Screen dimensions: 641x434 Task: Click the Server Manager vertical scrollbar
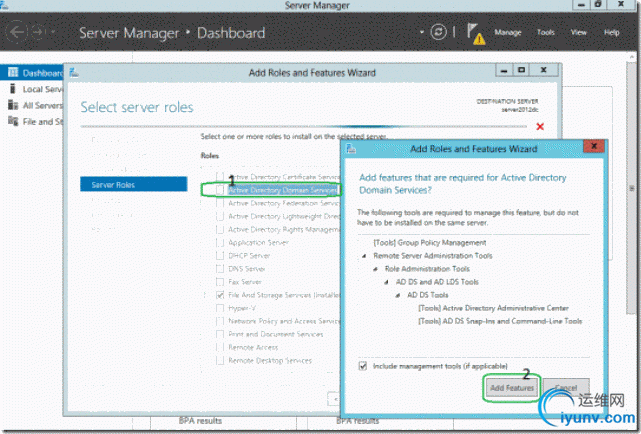coord(631,188)
